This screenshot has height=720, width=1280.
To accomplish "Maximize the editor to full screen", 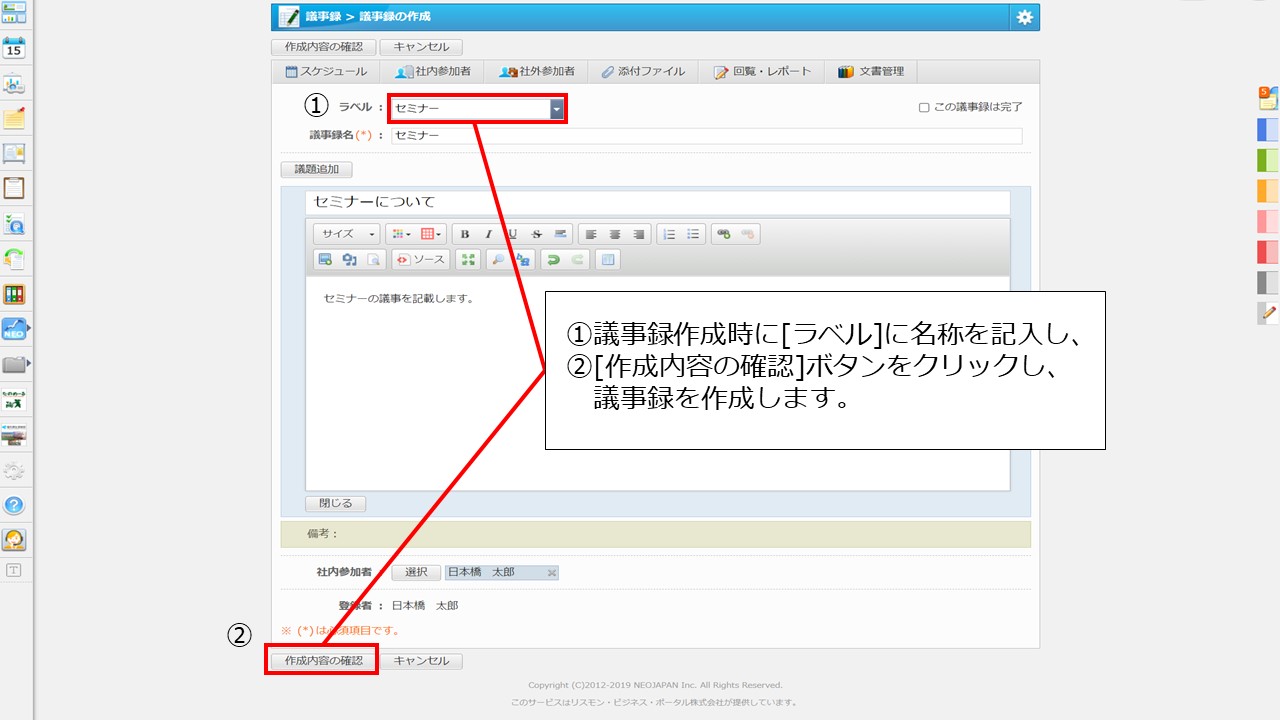I will [467, 260].
